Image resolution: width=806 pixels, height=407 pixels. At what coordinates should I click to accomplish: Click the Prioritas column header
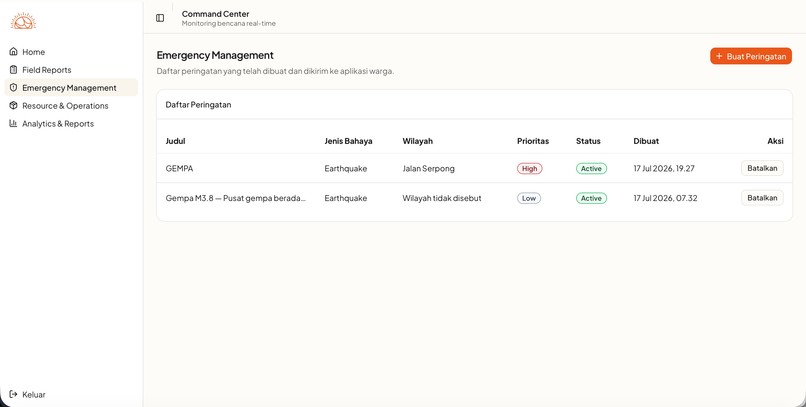point(533,141)
